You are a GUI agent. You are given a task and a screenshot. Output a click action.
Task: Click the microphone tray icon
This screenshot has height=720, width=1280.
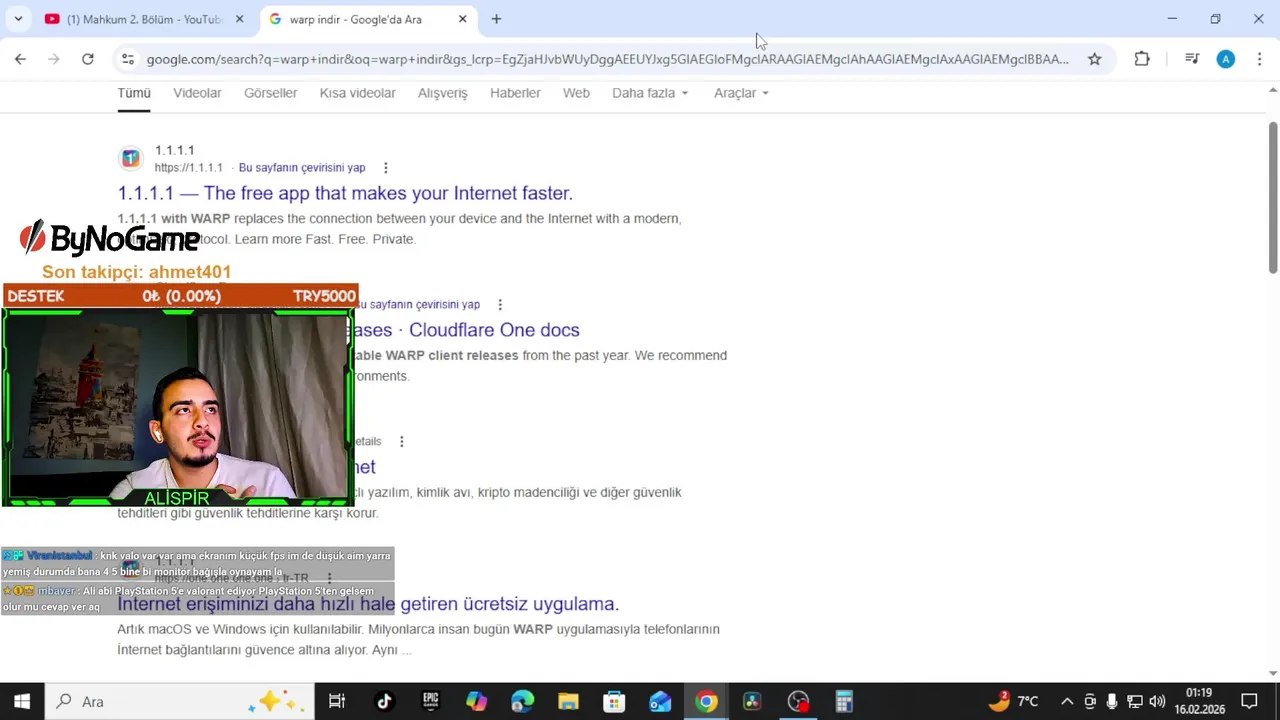click(1112, 701)
